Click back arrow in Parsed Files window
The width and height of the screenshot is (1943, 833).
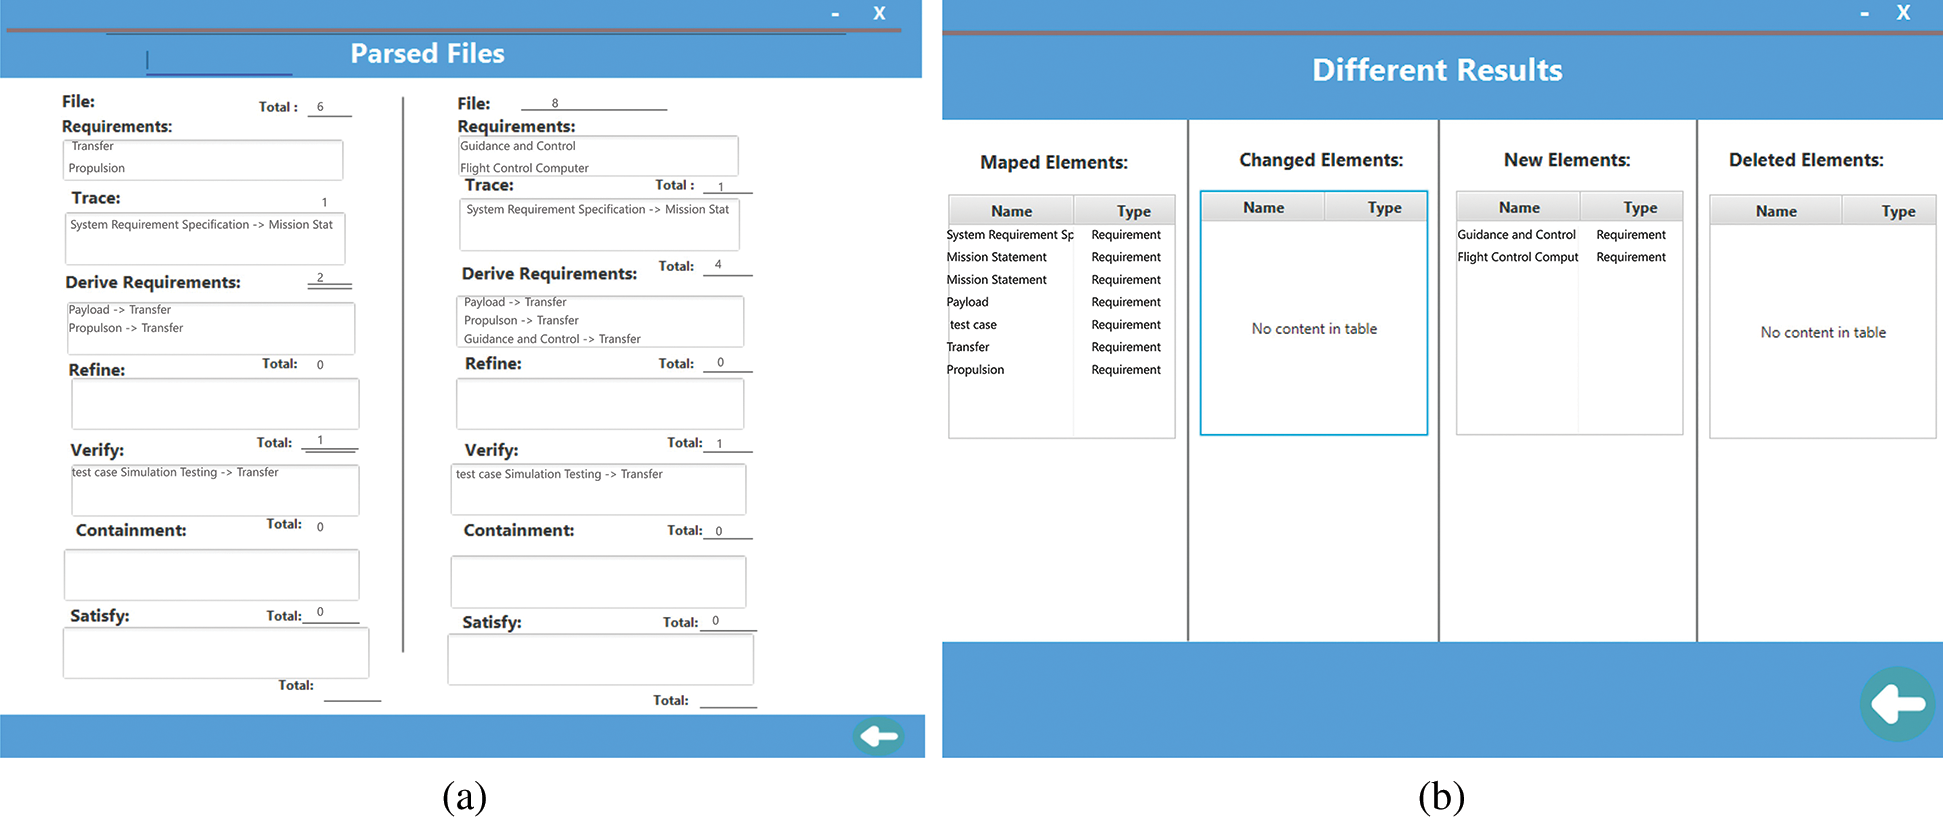point(878,737)
